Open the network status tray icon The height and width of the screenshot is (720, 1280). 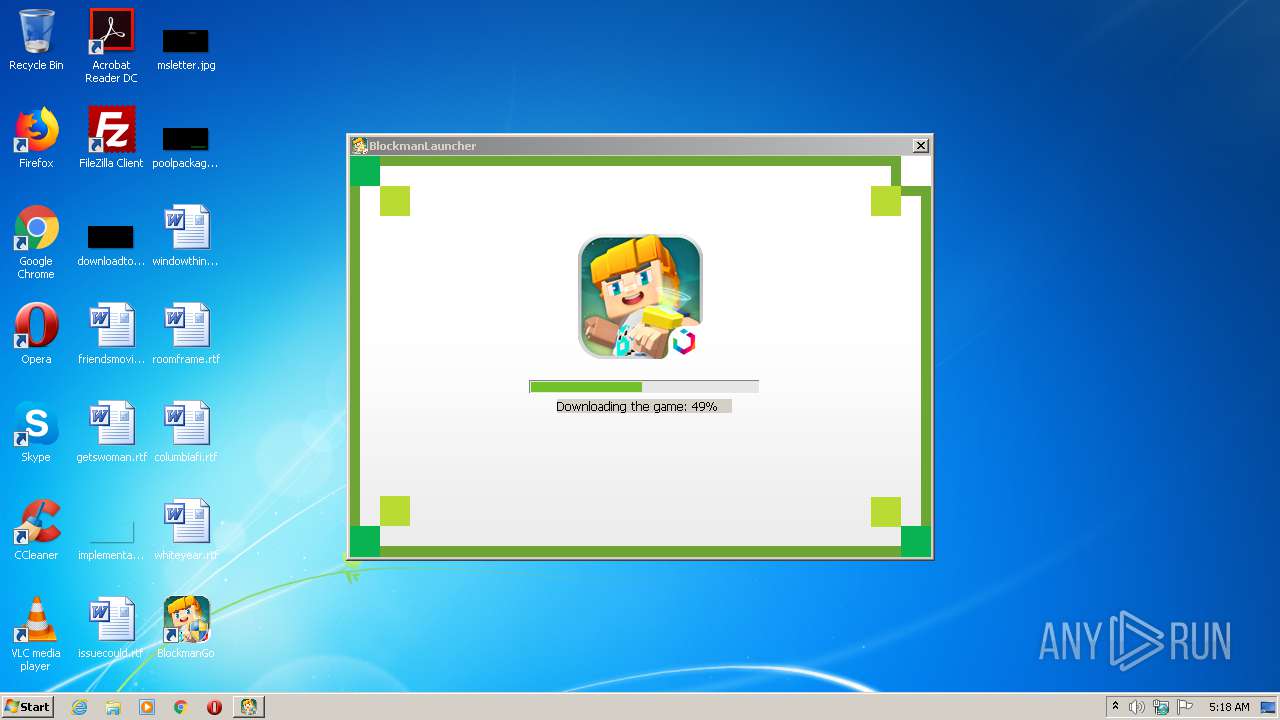[x=1161, y=707]
